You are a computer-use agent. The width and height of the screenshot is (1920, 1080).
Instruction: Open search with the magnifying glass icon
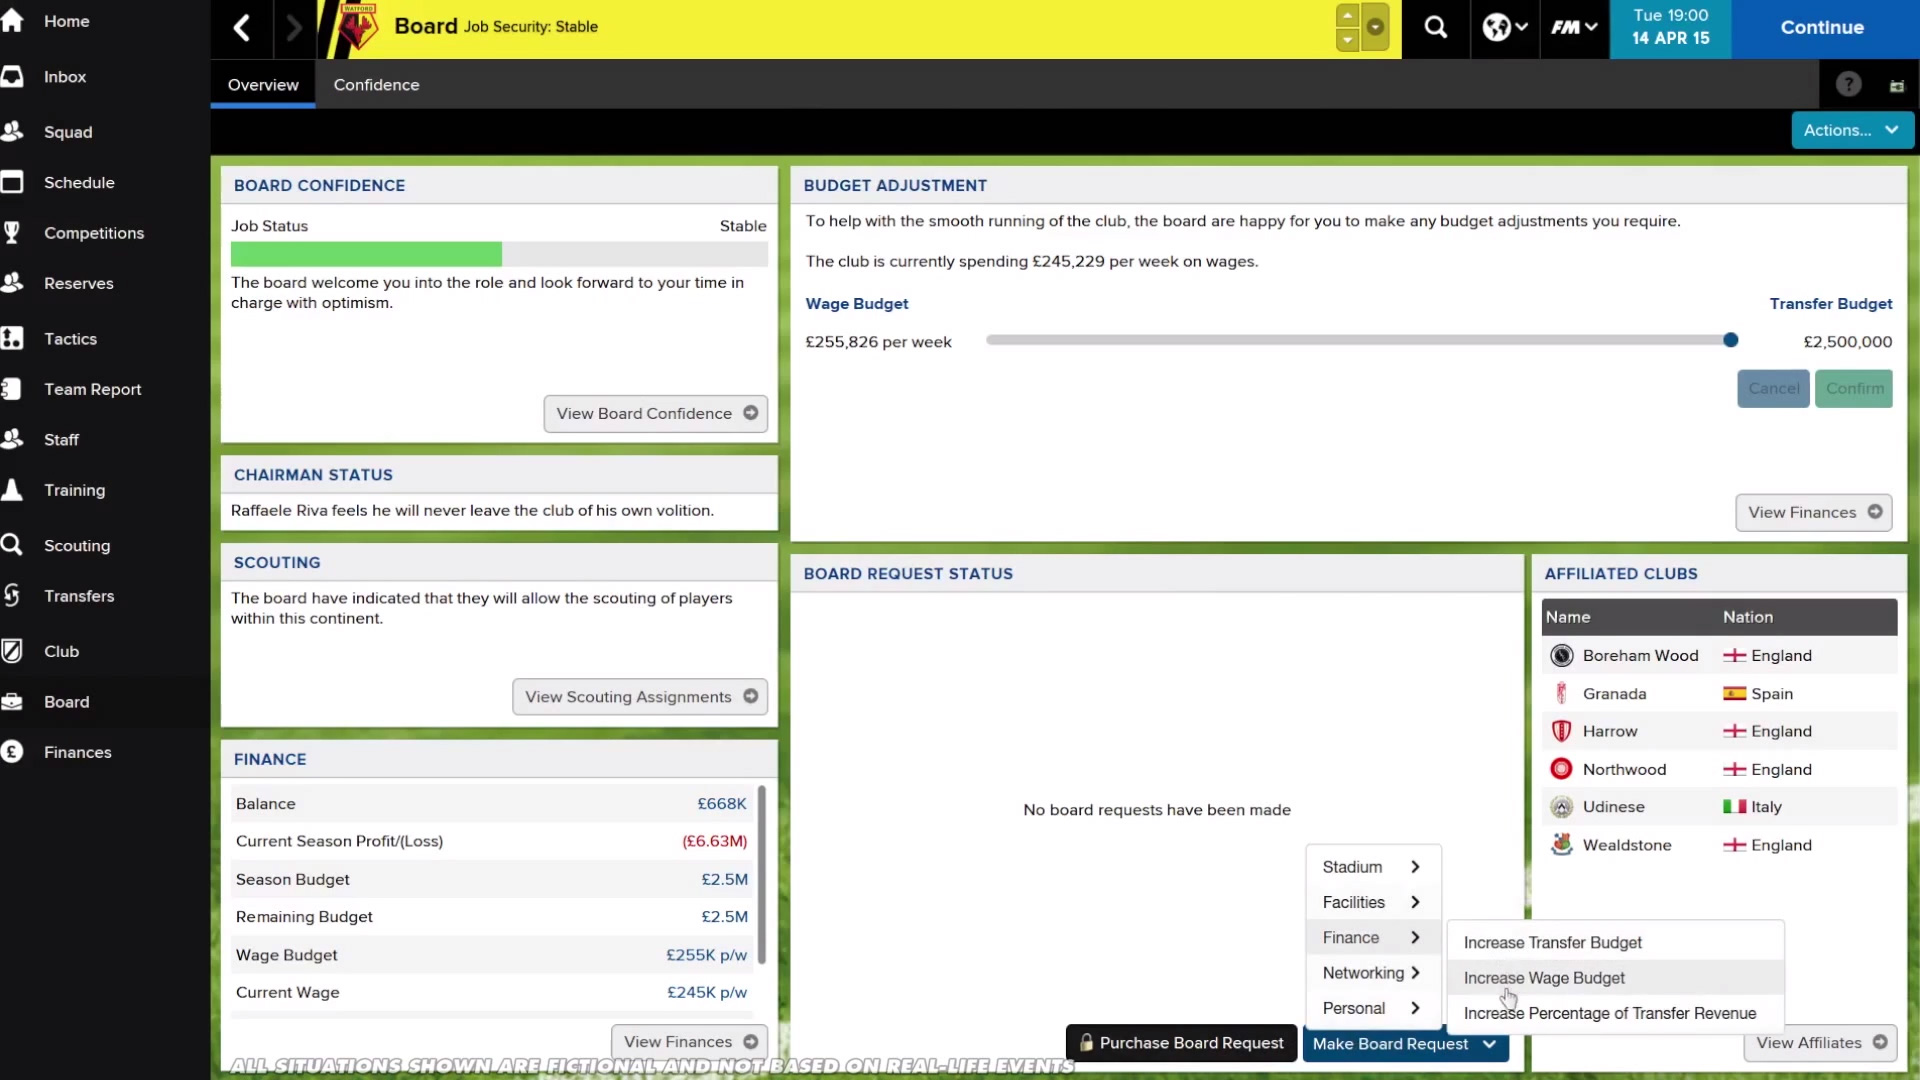[x=1435, y=28]
